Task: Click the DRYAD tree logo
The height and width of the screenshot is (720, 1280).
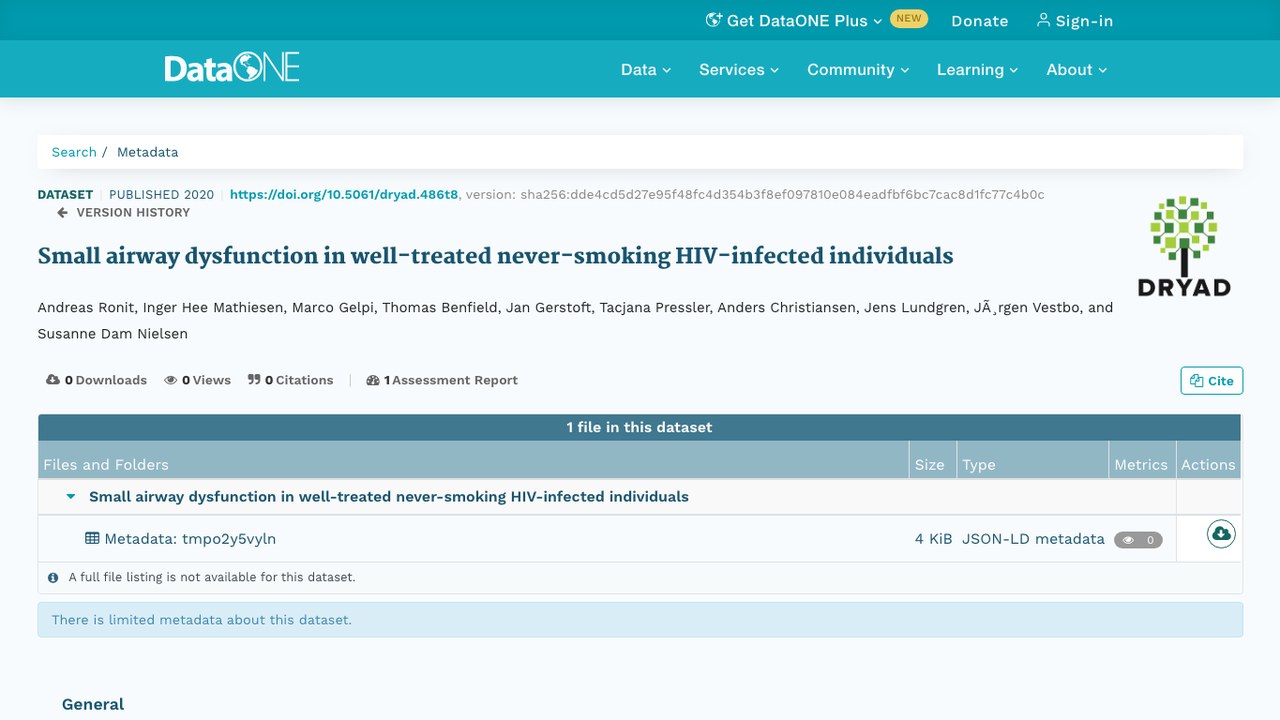Action: click(x=1184, y=247)
